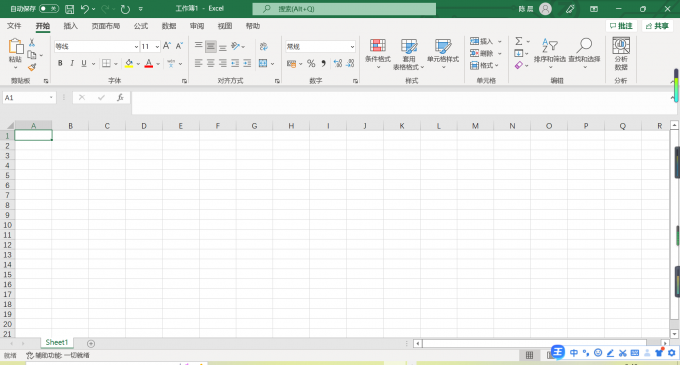Click the AutoSum sigma icon

[519, 41]
